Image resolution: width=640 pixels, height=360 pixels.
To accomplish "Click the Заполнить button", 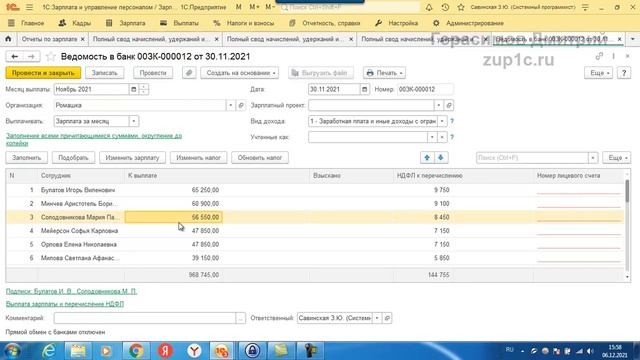I will pyautogui.click(x=27, y=158).
